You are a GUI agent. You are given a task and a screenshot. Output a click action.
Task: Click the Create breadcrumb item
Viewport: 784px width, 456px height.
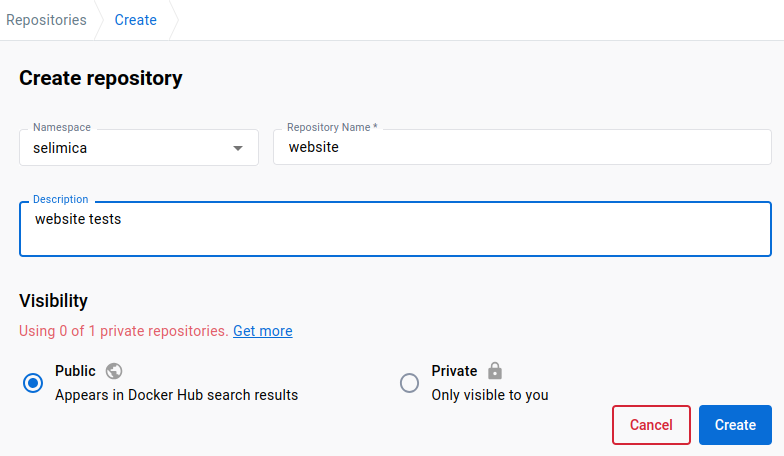136,20
